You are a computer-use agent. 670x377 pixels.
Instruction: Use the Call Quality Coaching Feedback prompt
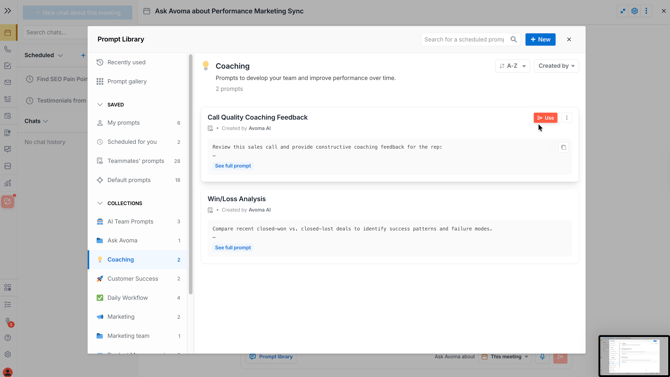(x=545, y=118)
